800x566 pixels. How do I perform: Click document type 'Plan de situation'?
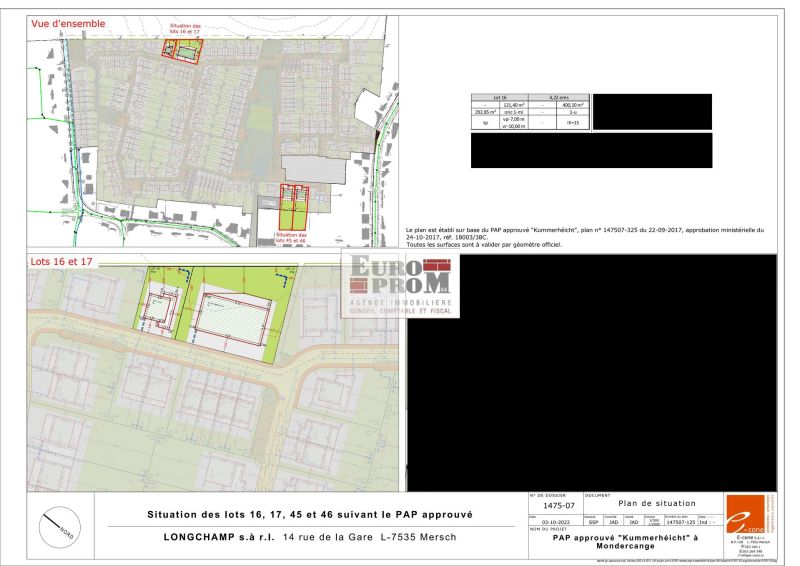pos(657,503)
